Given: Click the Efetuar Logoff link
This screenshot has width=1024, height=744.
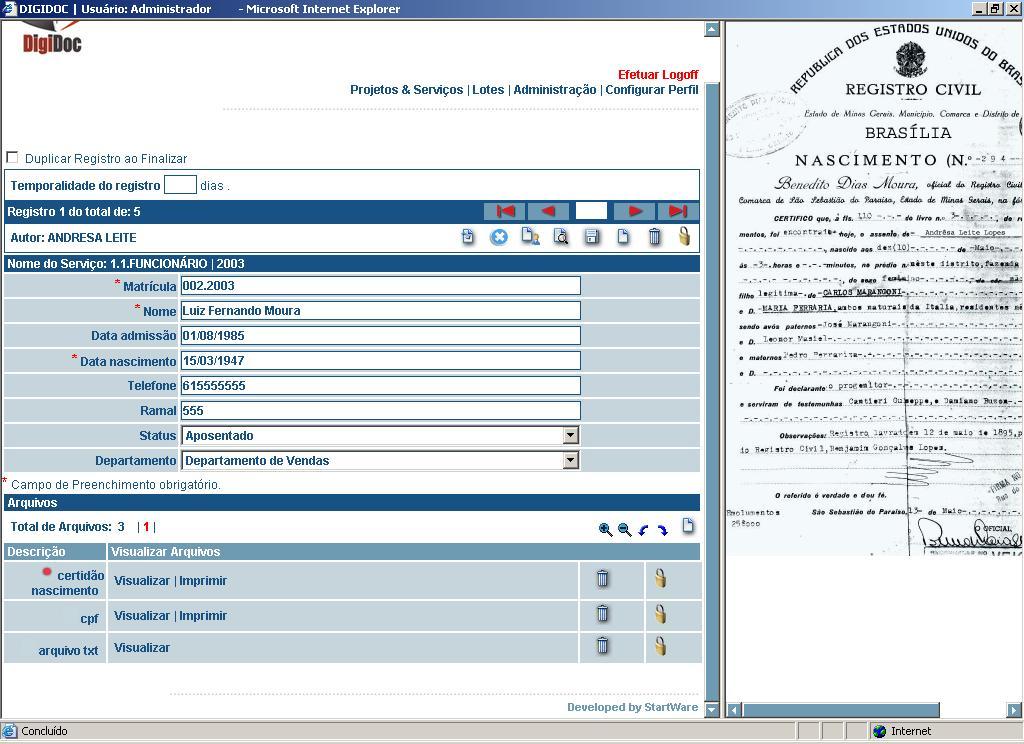Looking at the screenshot, I should click(x=658, y=74).
